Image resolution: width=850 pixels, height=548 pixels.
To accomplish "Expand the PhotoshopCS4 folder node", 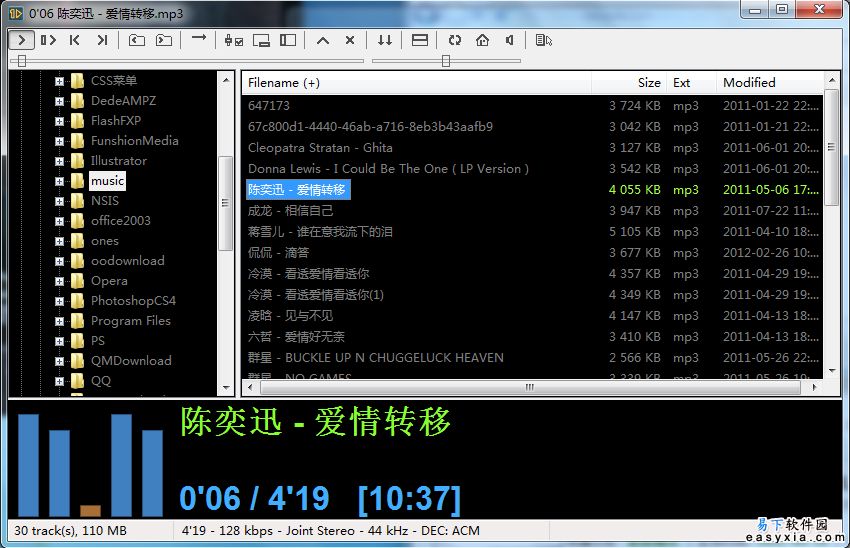I will coord(60,301).
